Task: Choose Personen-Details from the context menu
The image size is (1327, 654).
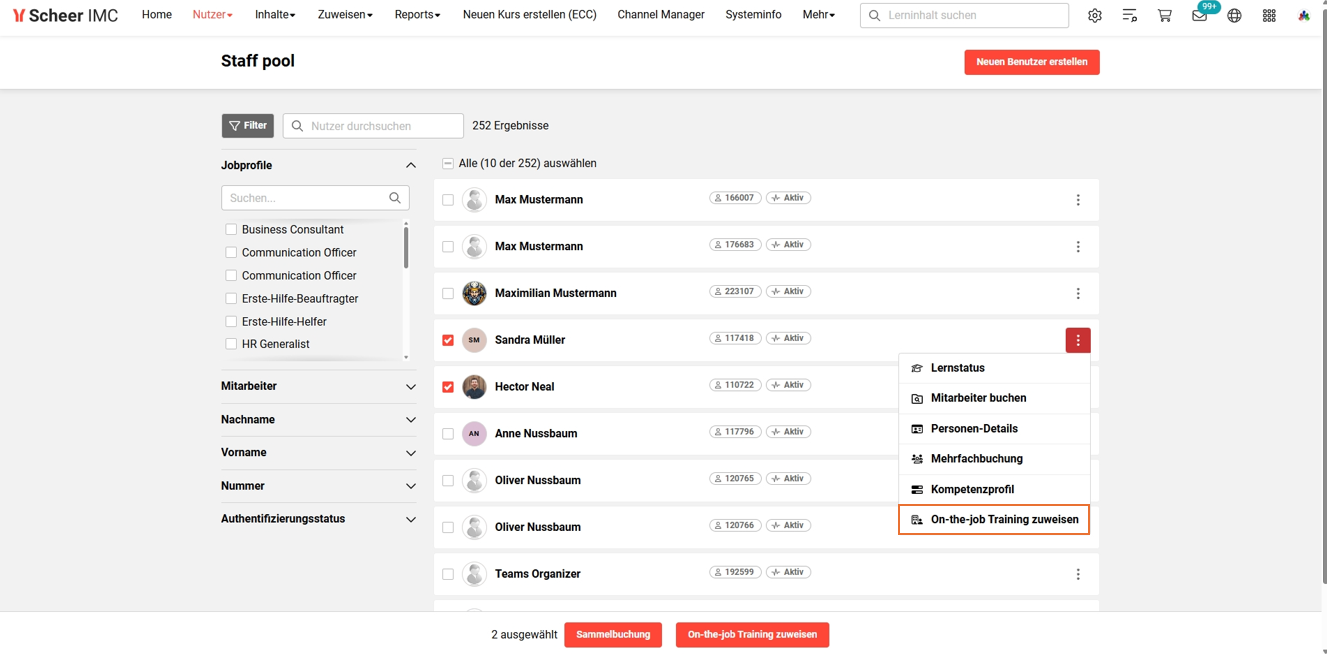Action: [994, 429]
